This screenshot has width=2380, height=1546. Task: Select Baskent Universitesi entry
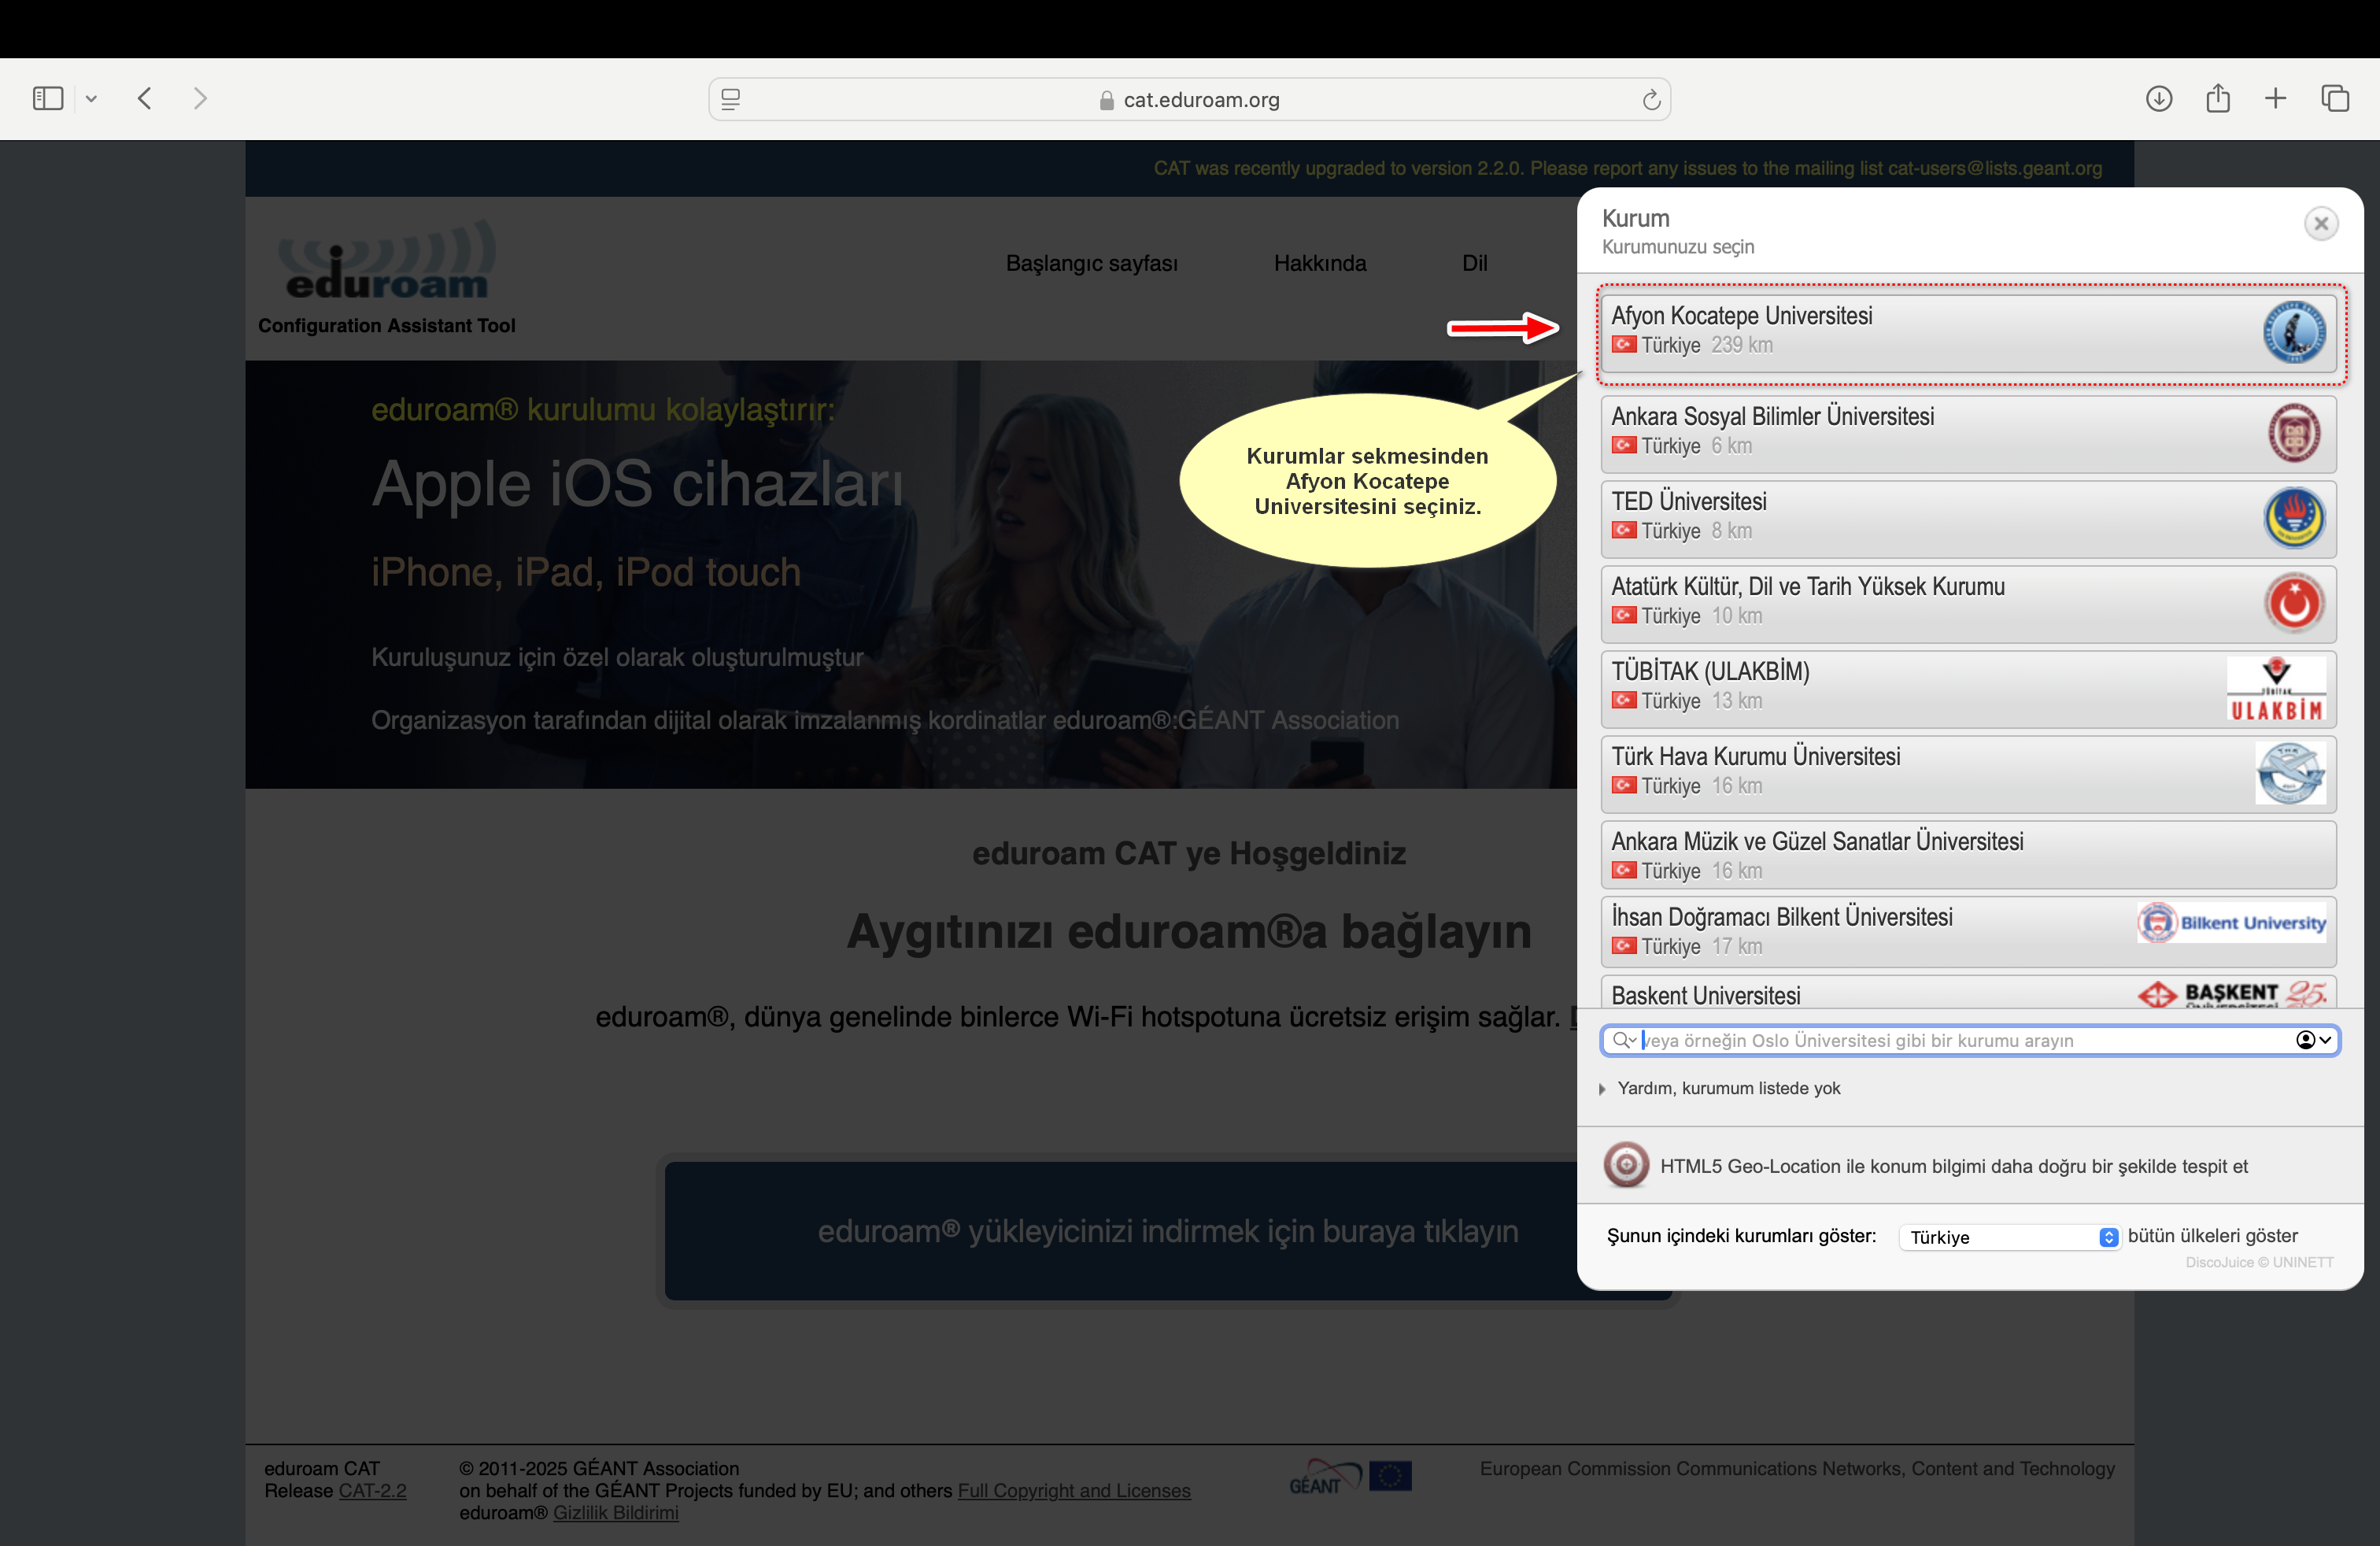(1968, 993)
